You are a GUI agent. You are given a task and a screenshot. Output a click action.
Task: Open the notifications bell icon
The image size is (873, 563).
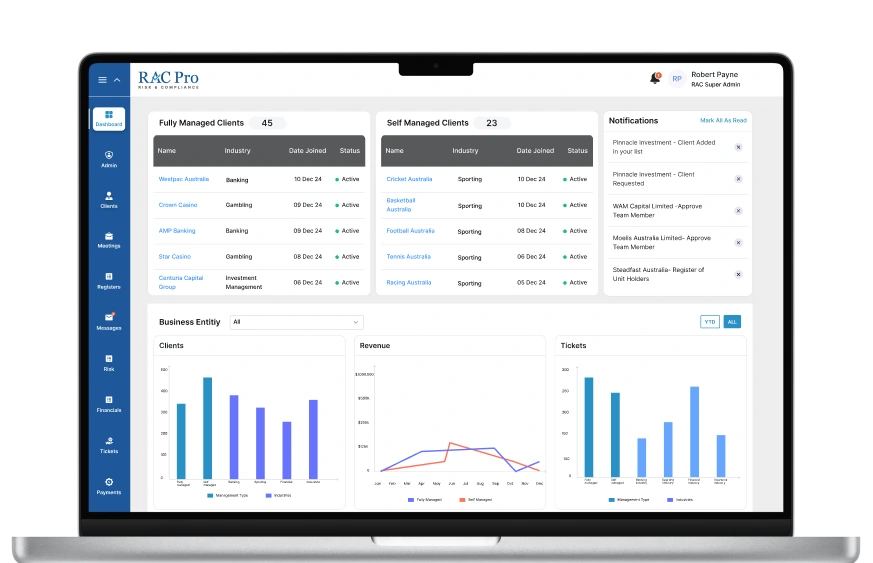pyautogui.click(x=655, y=79)
